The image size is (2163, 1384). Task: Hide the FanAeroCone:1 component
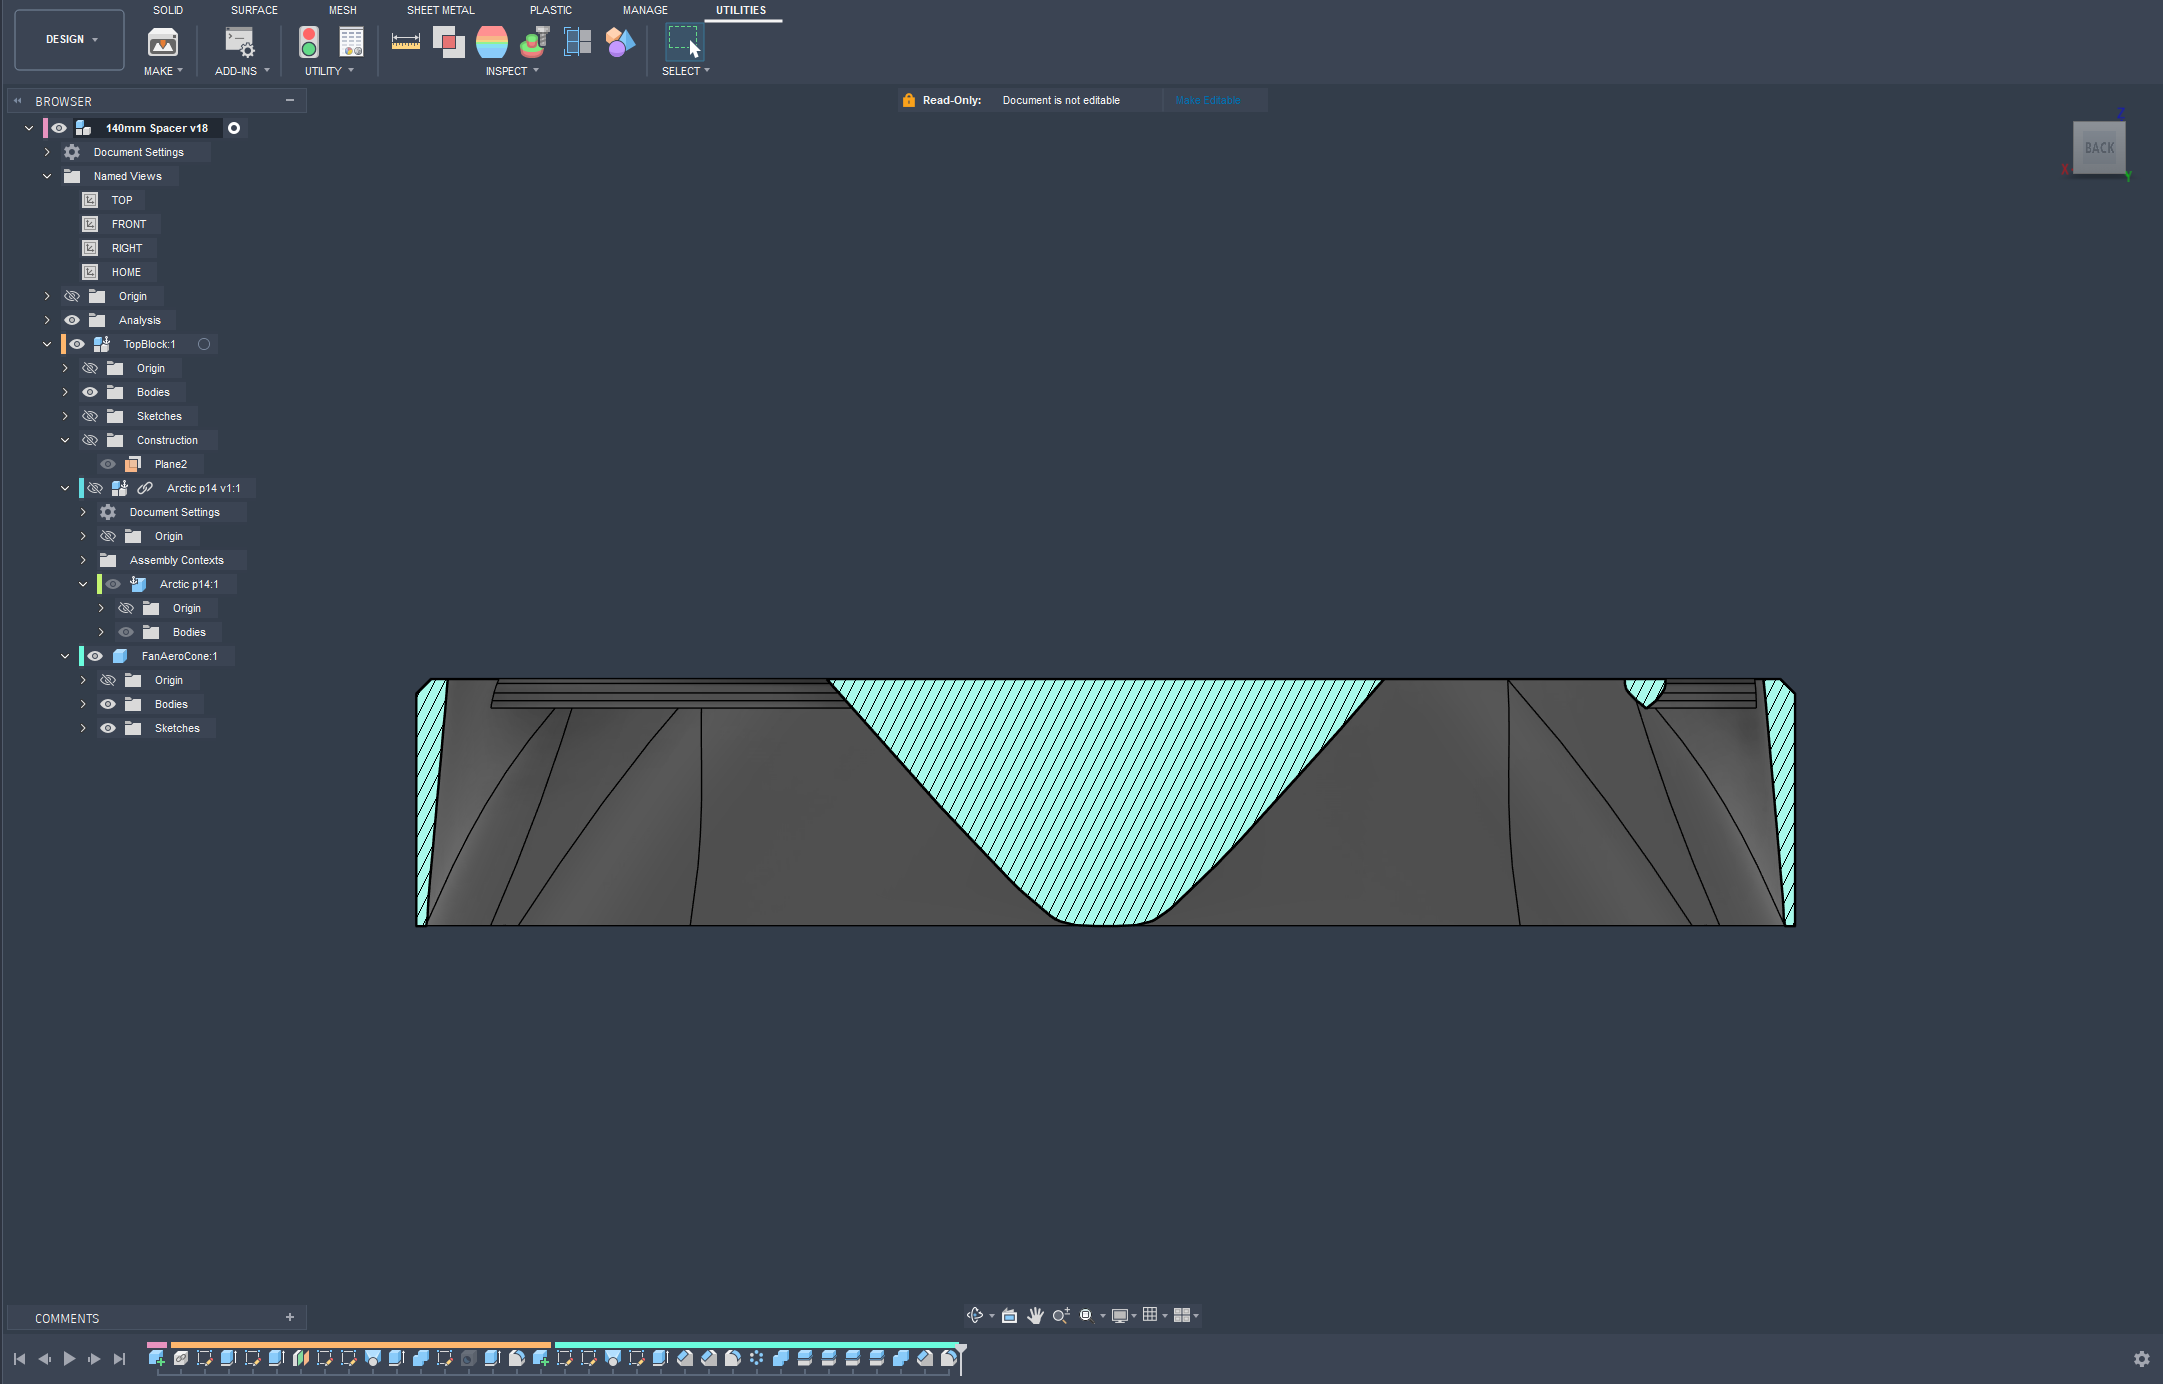(95, 656)
